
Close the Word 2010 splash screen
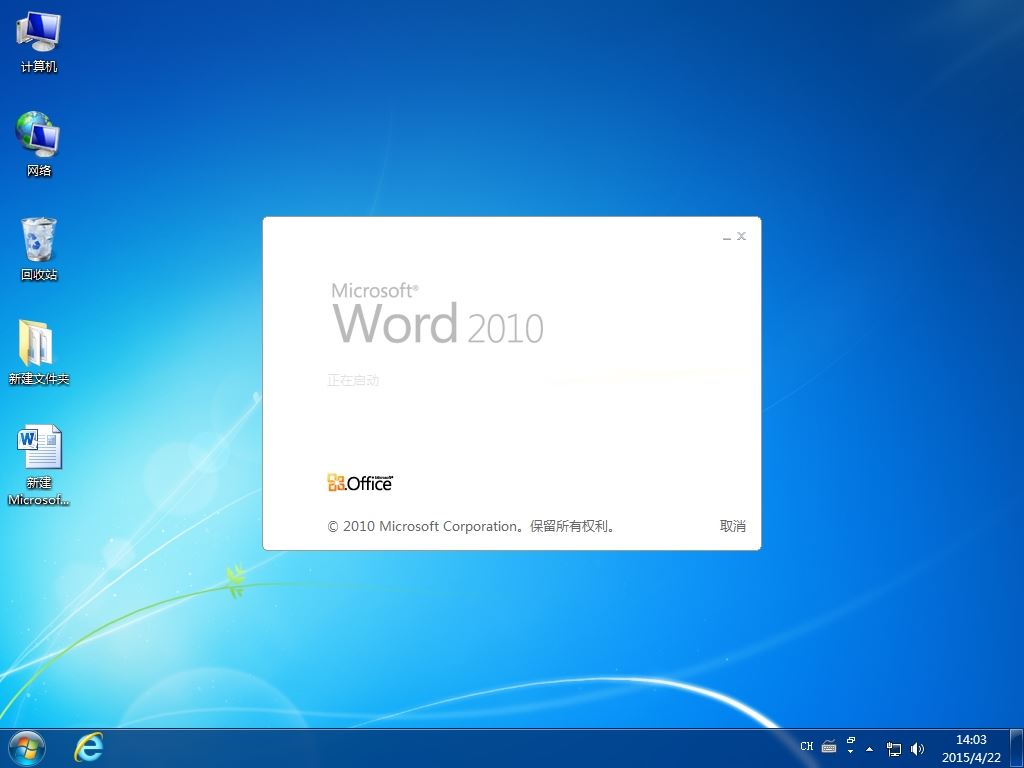click(741, 236)
